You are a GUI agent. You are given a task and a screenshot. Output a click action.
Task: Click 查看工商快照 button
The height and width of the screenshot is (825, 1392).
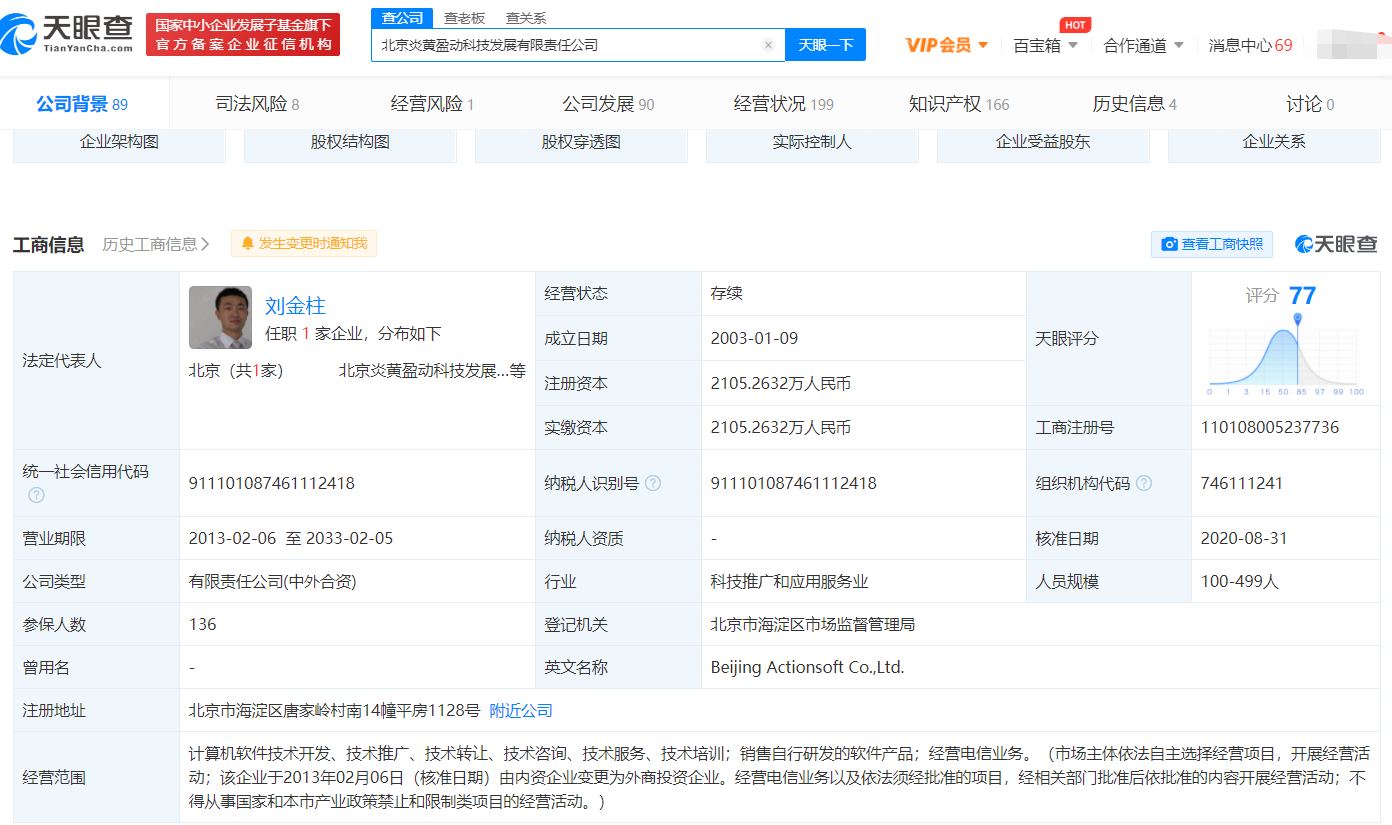(x=1212, y=244)
